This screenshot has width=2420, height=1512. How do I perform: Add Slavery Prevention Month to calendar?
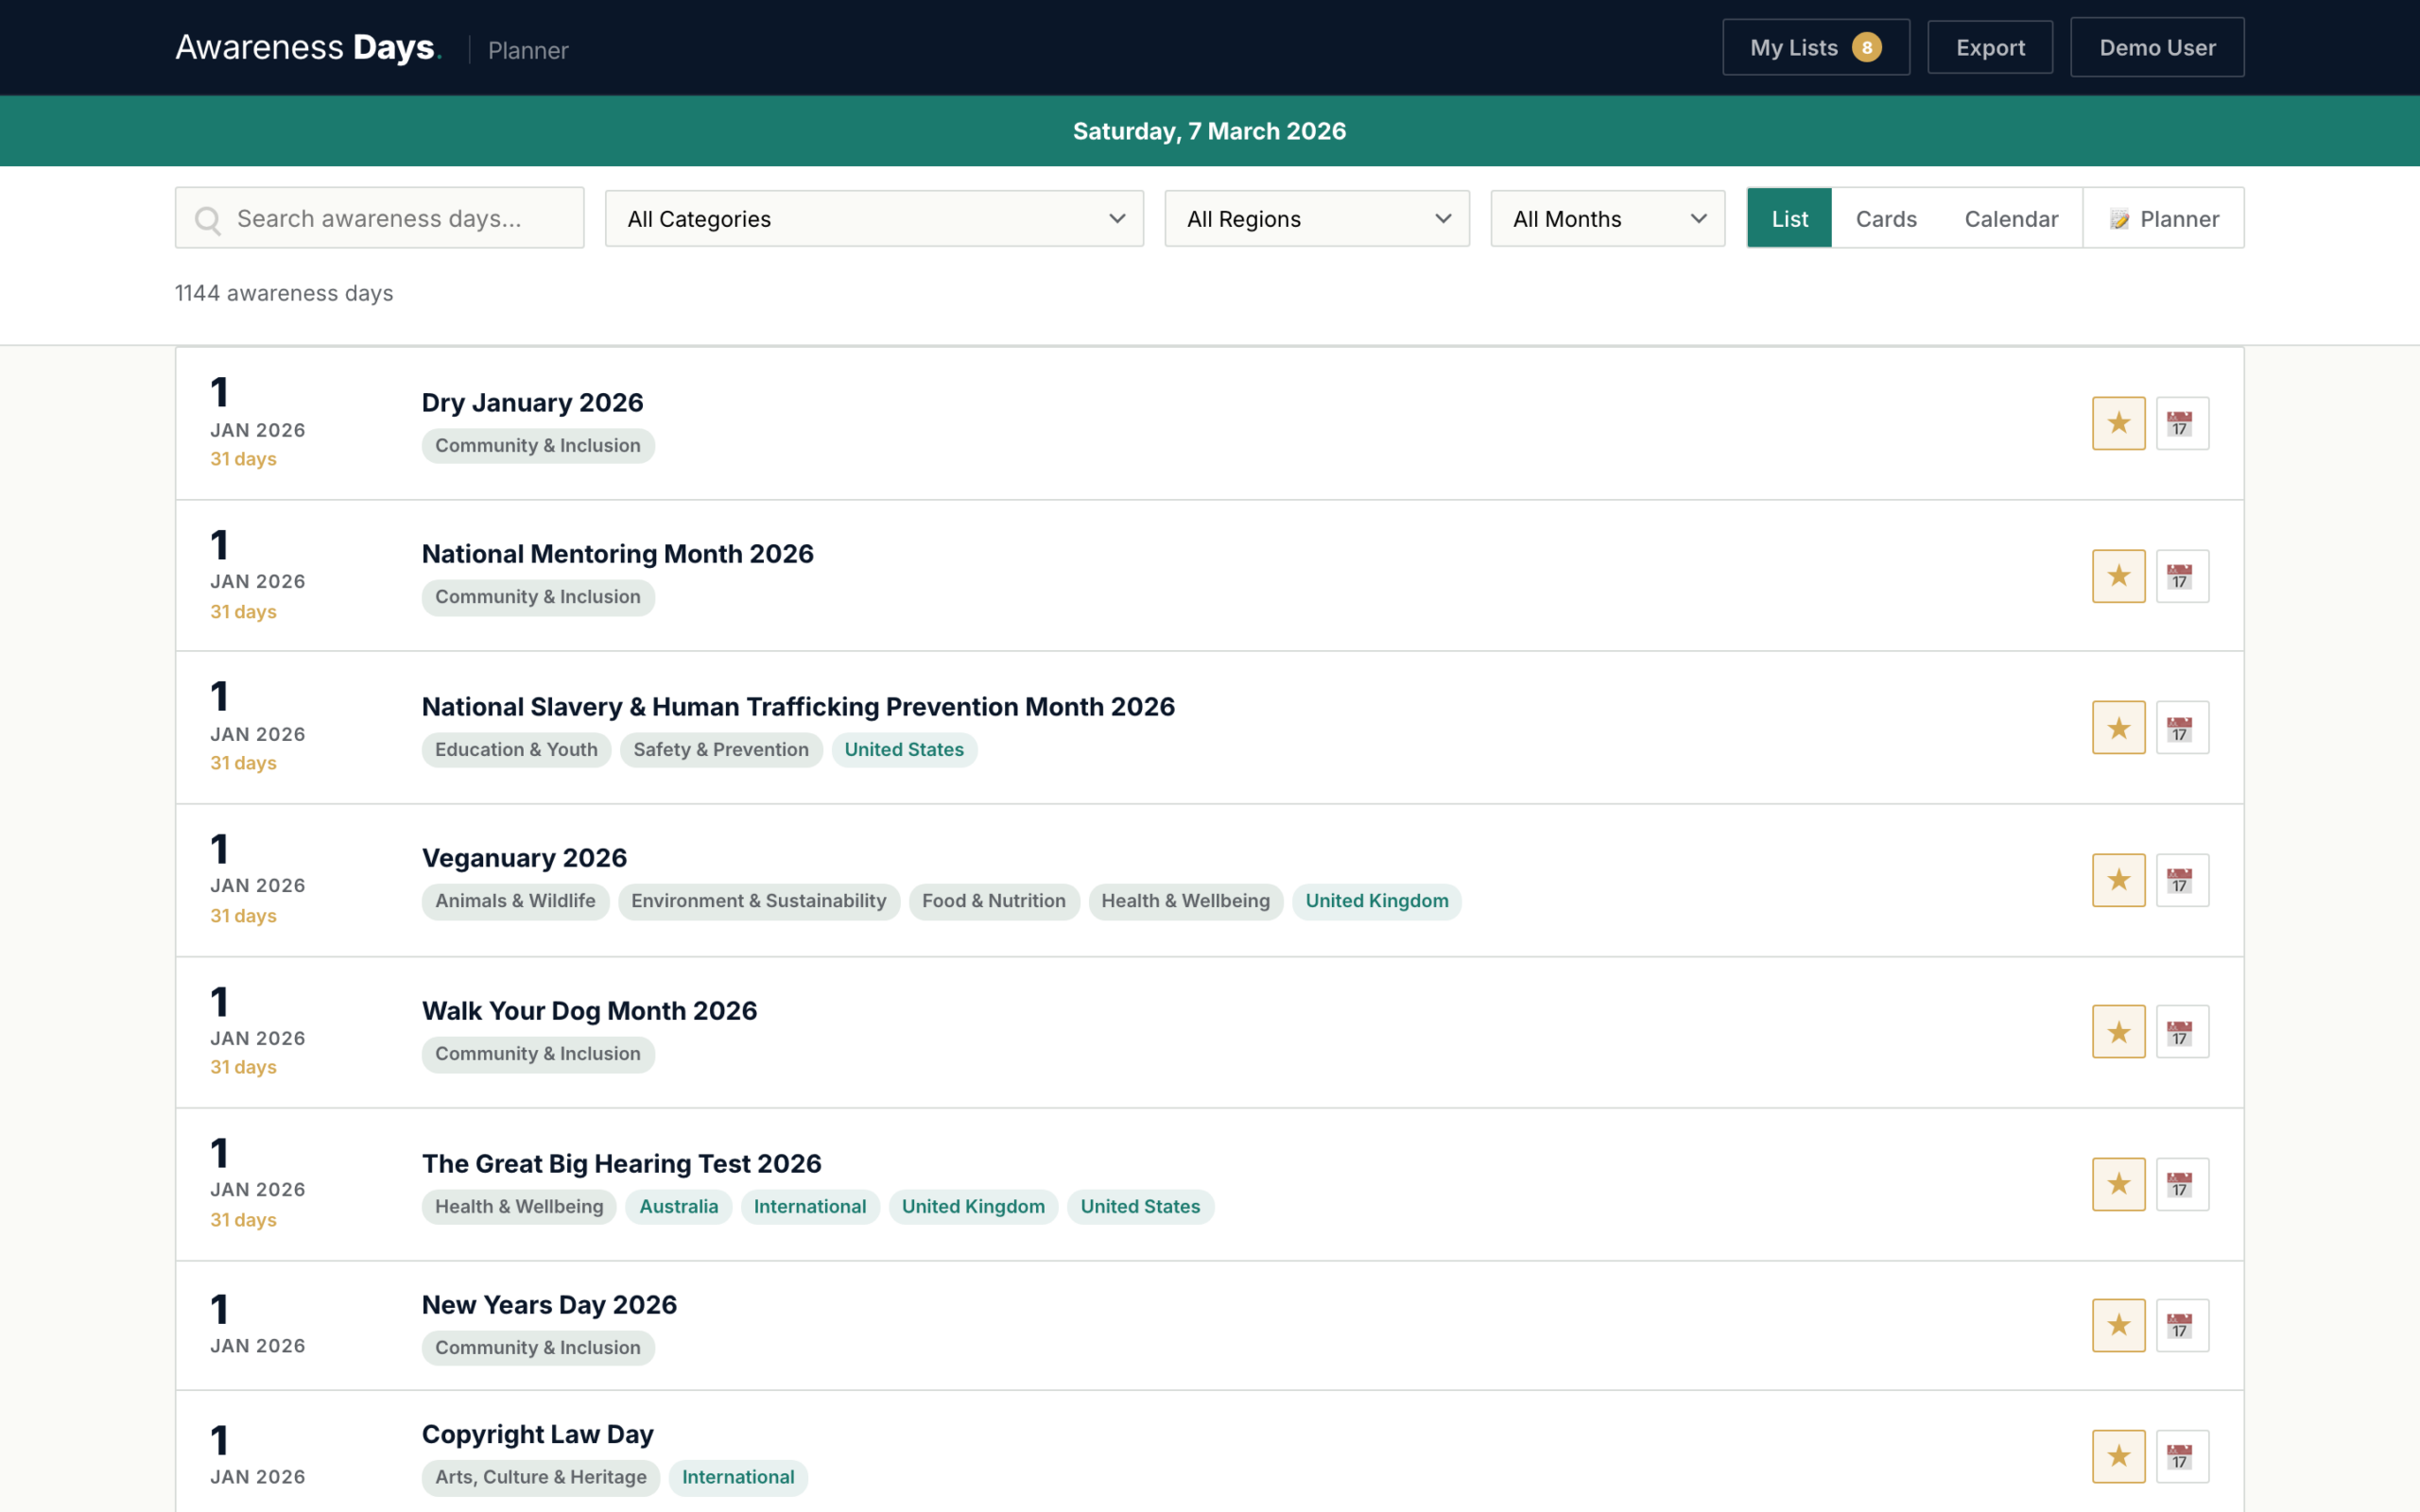[x=2181, y=728]
